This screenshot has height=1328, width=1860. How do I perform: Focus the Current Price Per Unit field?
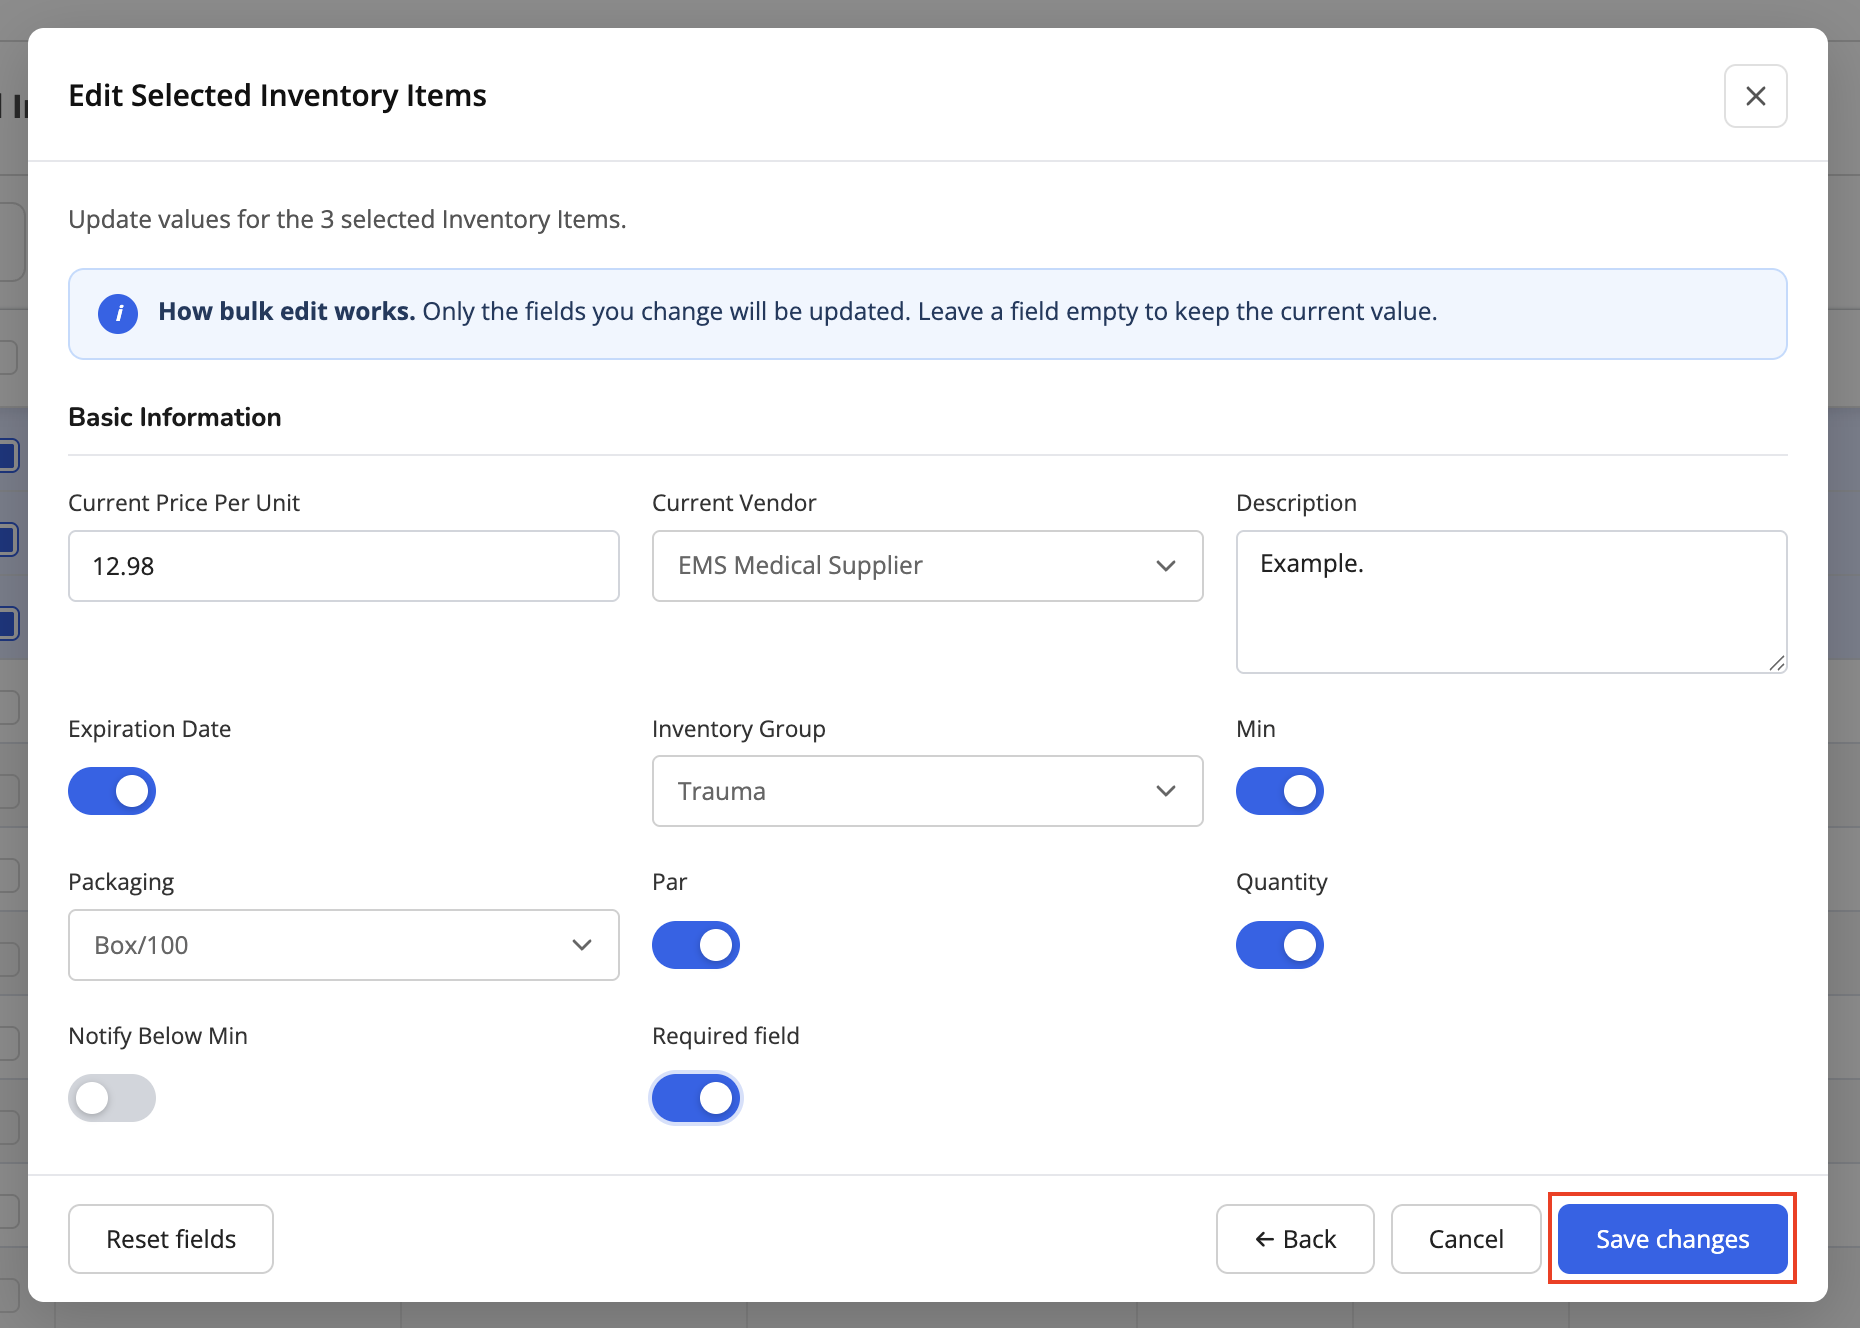click(343, 566)
